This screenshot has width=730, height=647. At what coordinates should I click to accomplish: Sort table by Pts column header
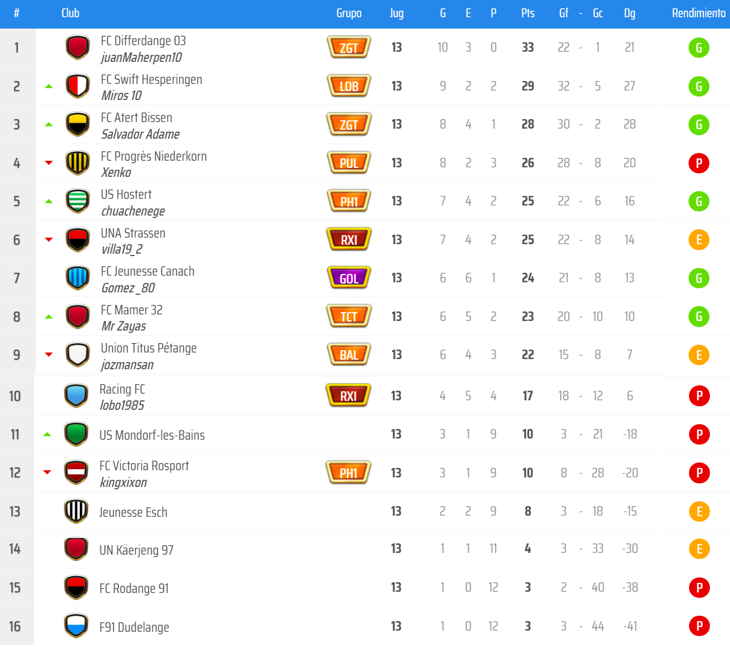click(527, 14)
